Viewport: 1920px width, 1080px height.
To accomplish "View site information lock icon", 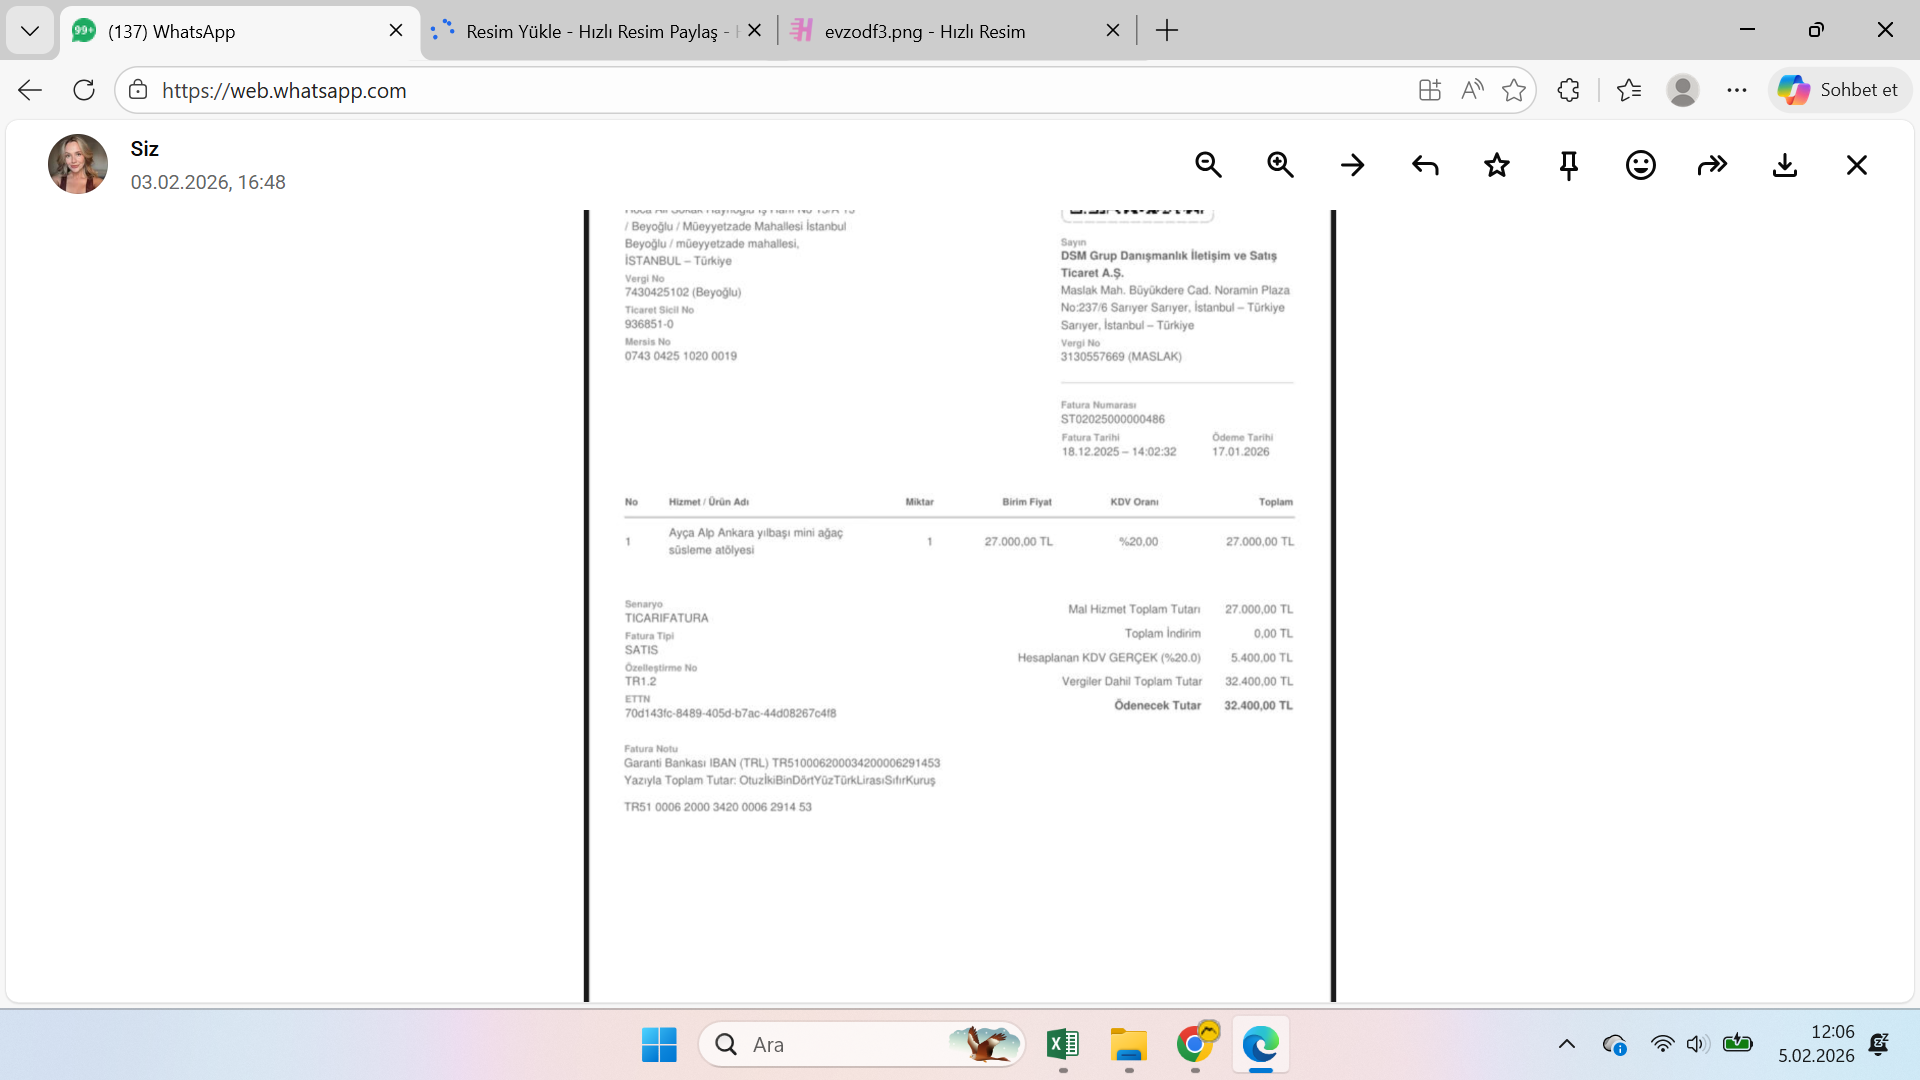I will coord(138,90).
